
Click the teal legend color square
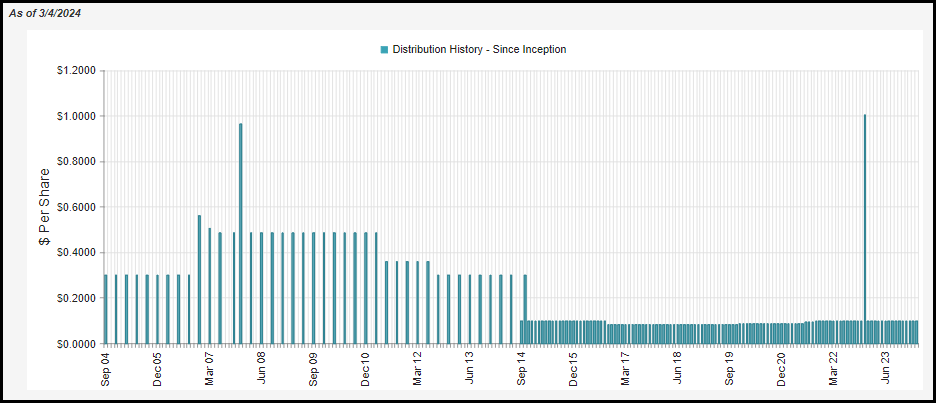(384, 50)
